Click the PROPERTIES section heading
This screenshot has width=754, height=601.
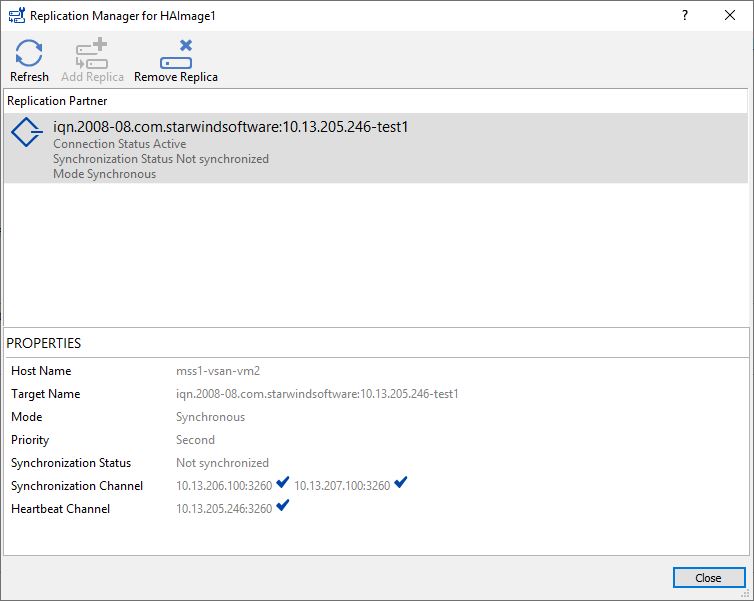44,343
